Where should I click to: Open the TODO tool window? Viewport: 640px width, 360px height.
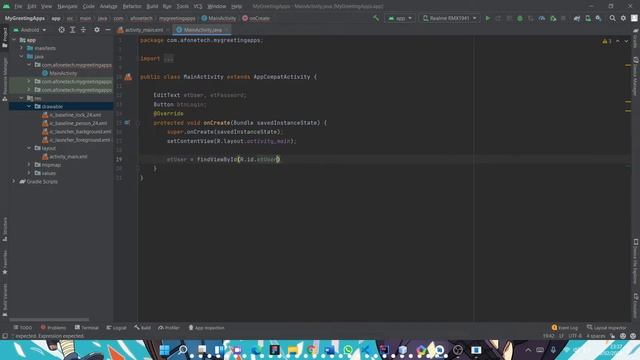click(22, 328)
